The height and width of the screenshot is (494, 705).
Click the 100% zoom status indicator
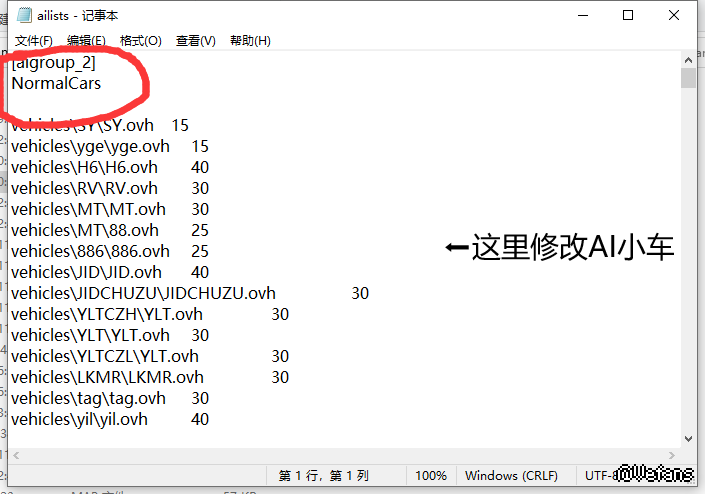click(430, 475)
